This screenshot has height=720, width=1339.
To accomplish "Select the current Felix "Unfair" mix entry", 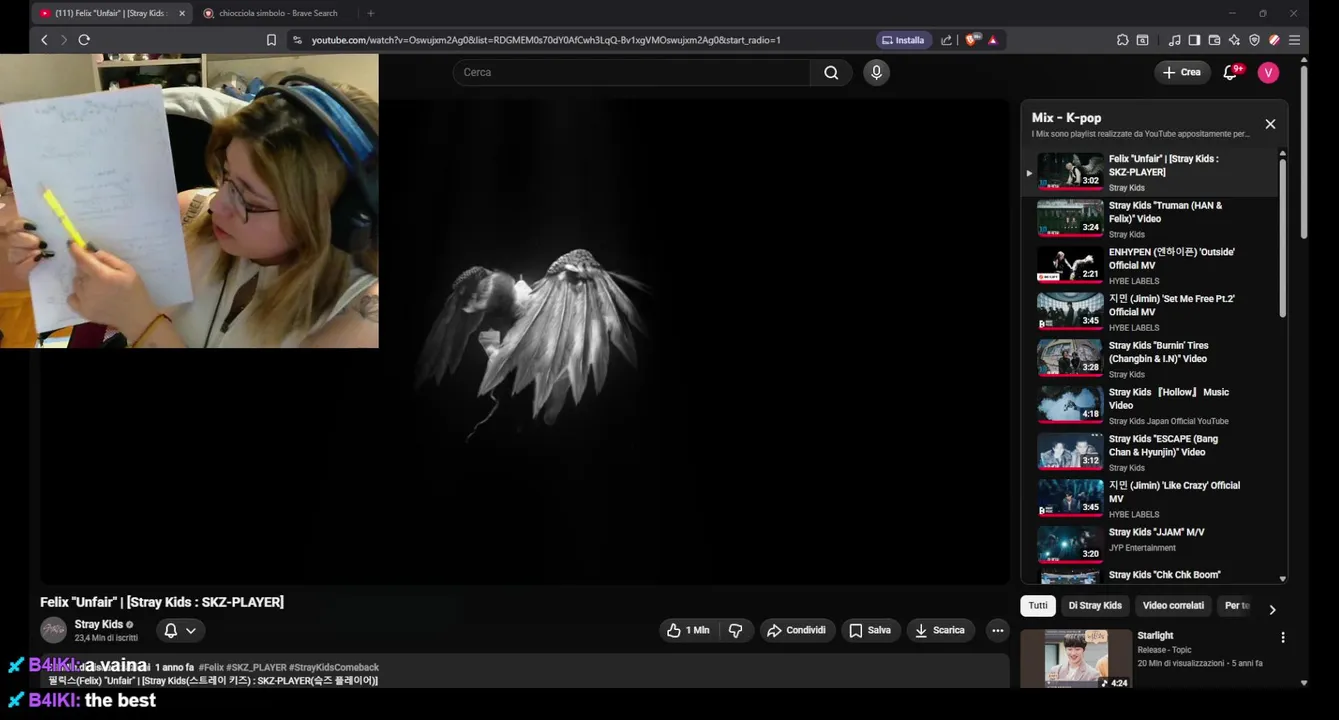I will (x=1150, y=172).
